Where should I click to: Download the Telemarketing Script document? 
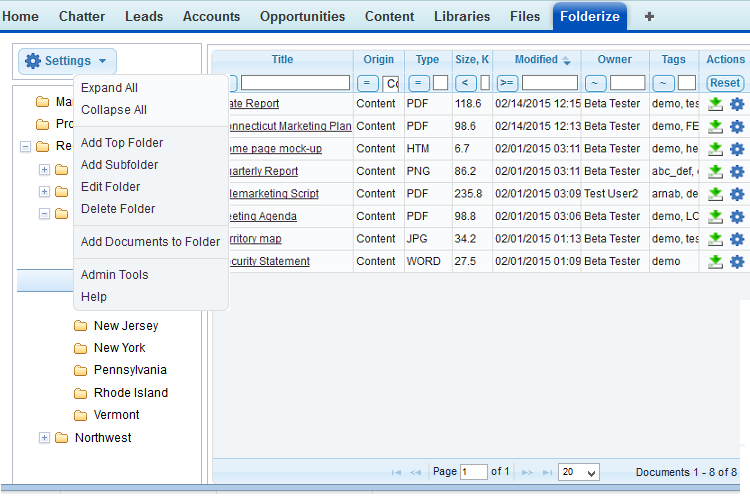tap(716, 194)
